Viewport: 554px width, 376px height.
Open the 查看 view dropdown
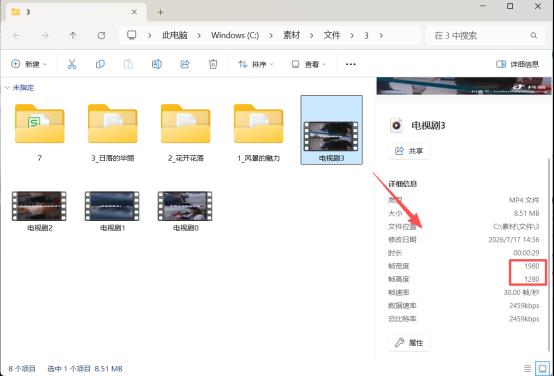click(x=309, y=64)
